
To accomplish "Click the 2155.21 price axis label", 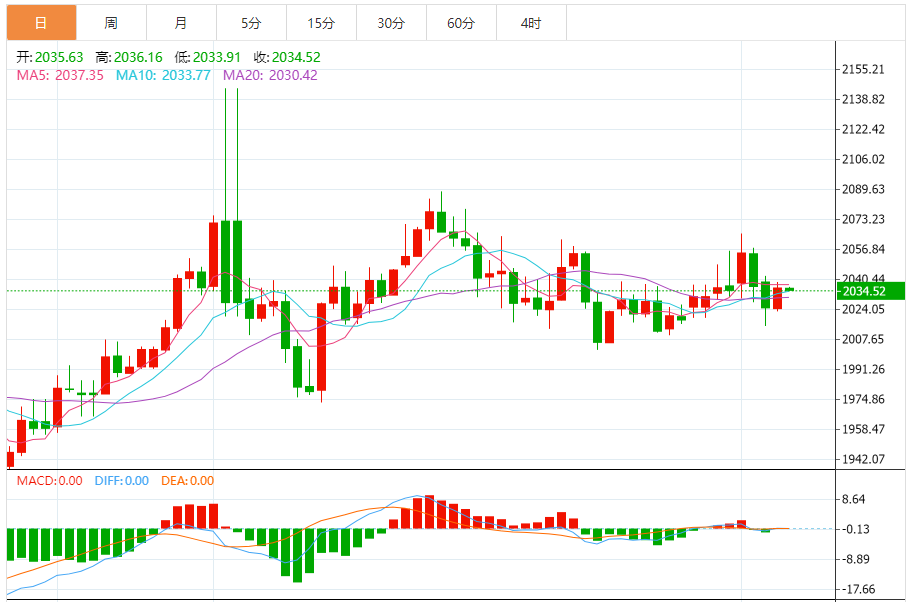I will pyautogui.click(x=863, y=69).
